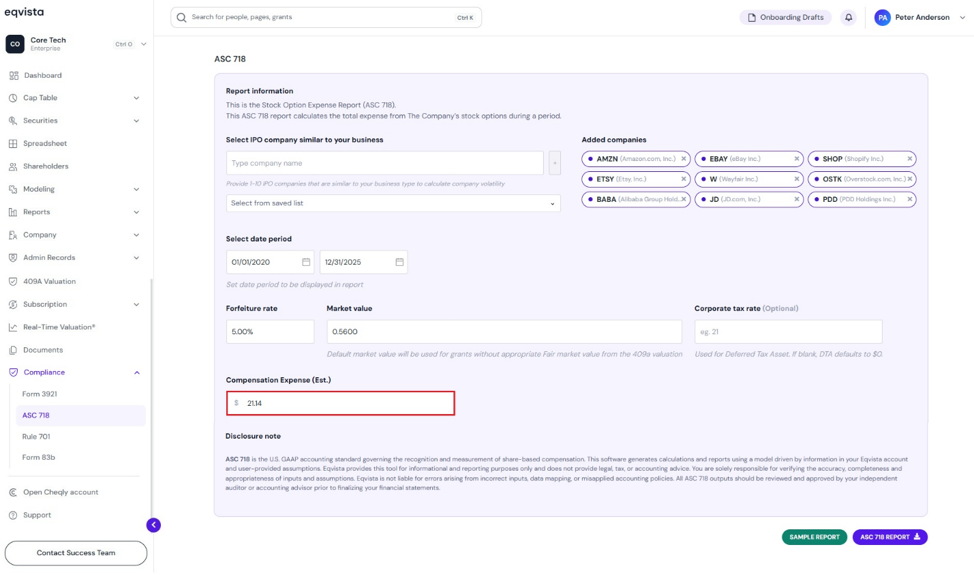Click the Real-Time Valuation chart icon
Screen dimensions: 974x575
click(x=13, y=327)
